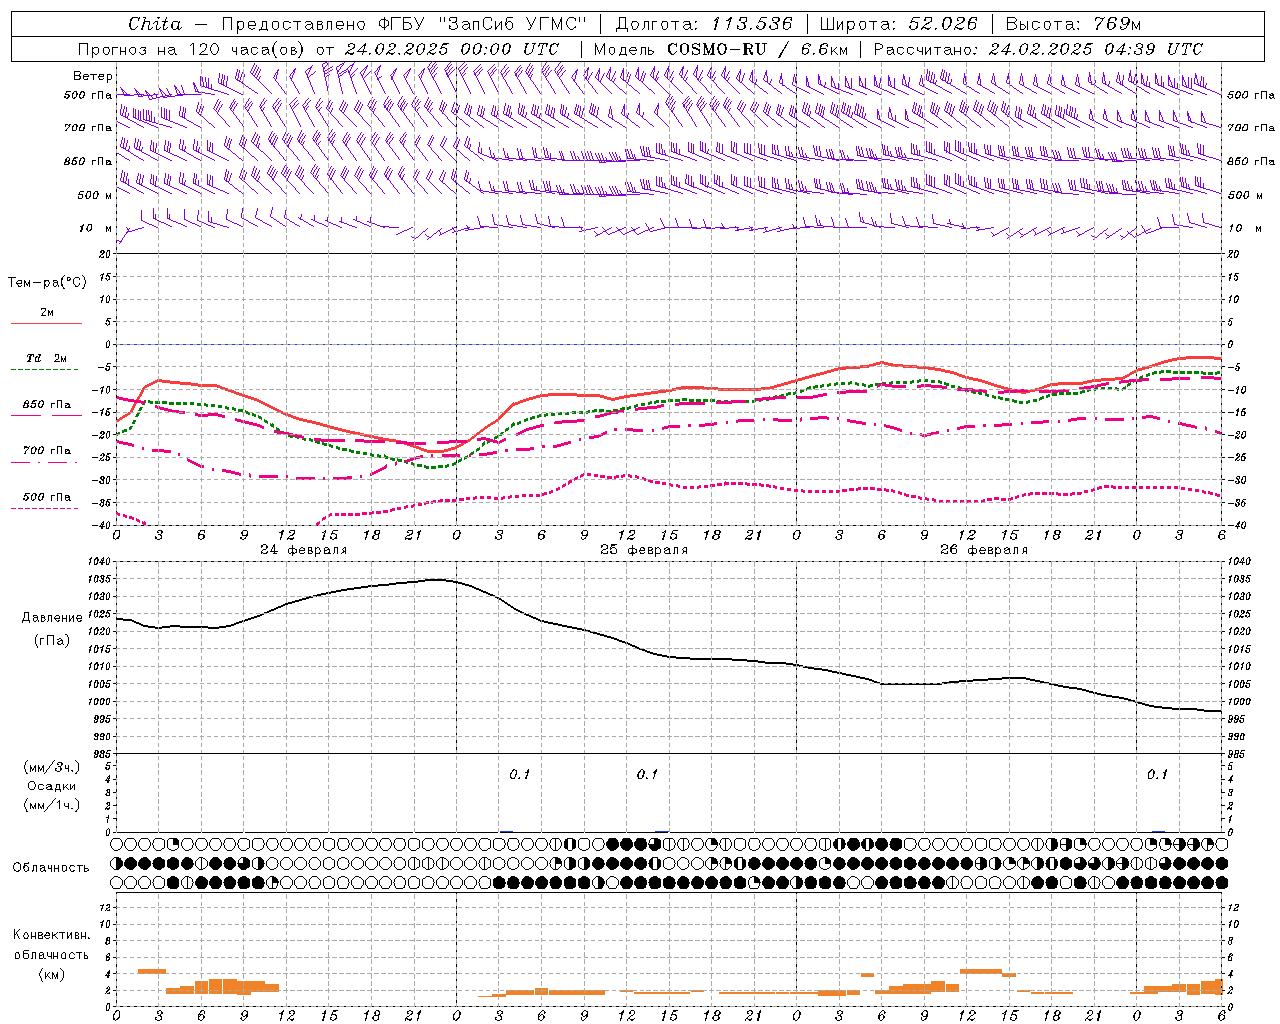The height and width of the screenshot is (1024, 1280).
Task: Click the "25 февраля" date label
Action: pyautogui.click(x=644, y=550)
